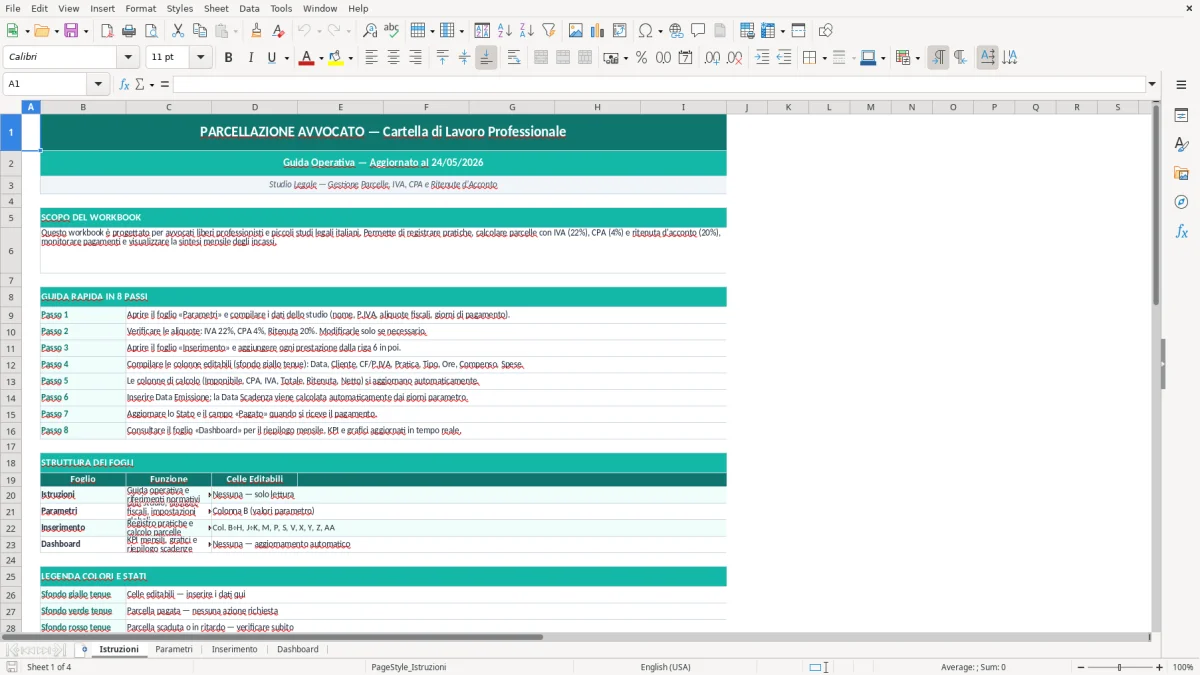
Task: Toggle Align Bottom vertical alignment
Action: [x=486, y=58]
